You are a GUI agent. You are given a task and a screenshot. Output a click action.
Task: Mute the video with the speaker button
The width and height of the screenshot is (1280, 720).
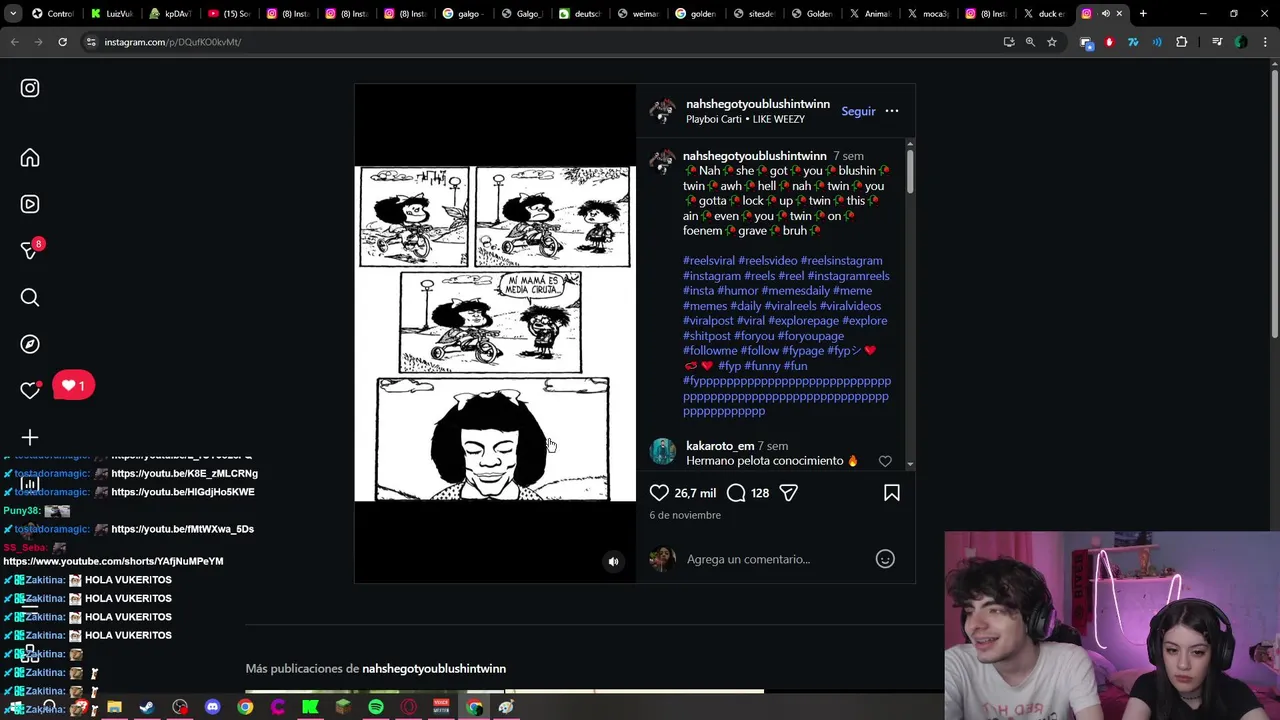click(614, 562)
